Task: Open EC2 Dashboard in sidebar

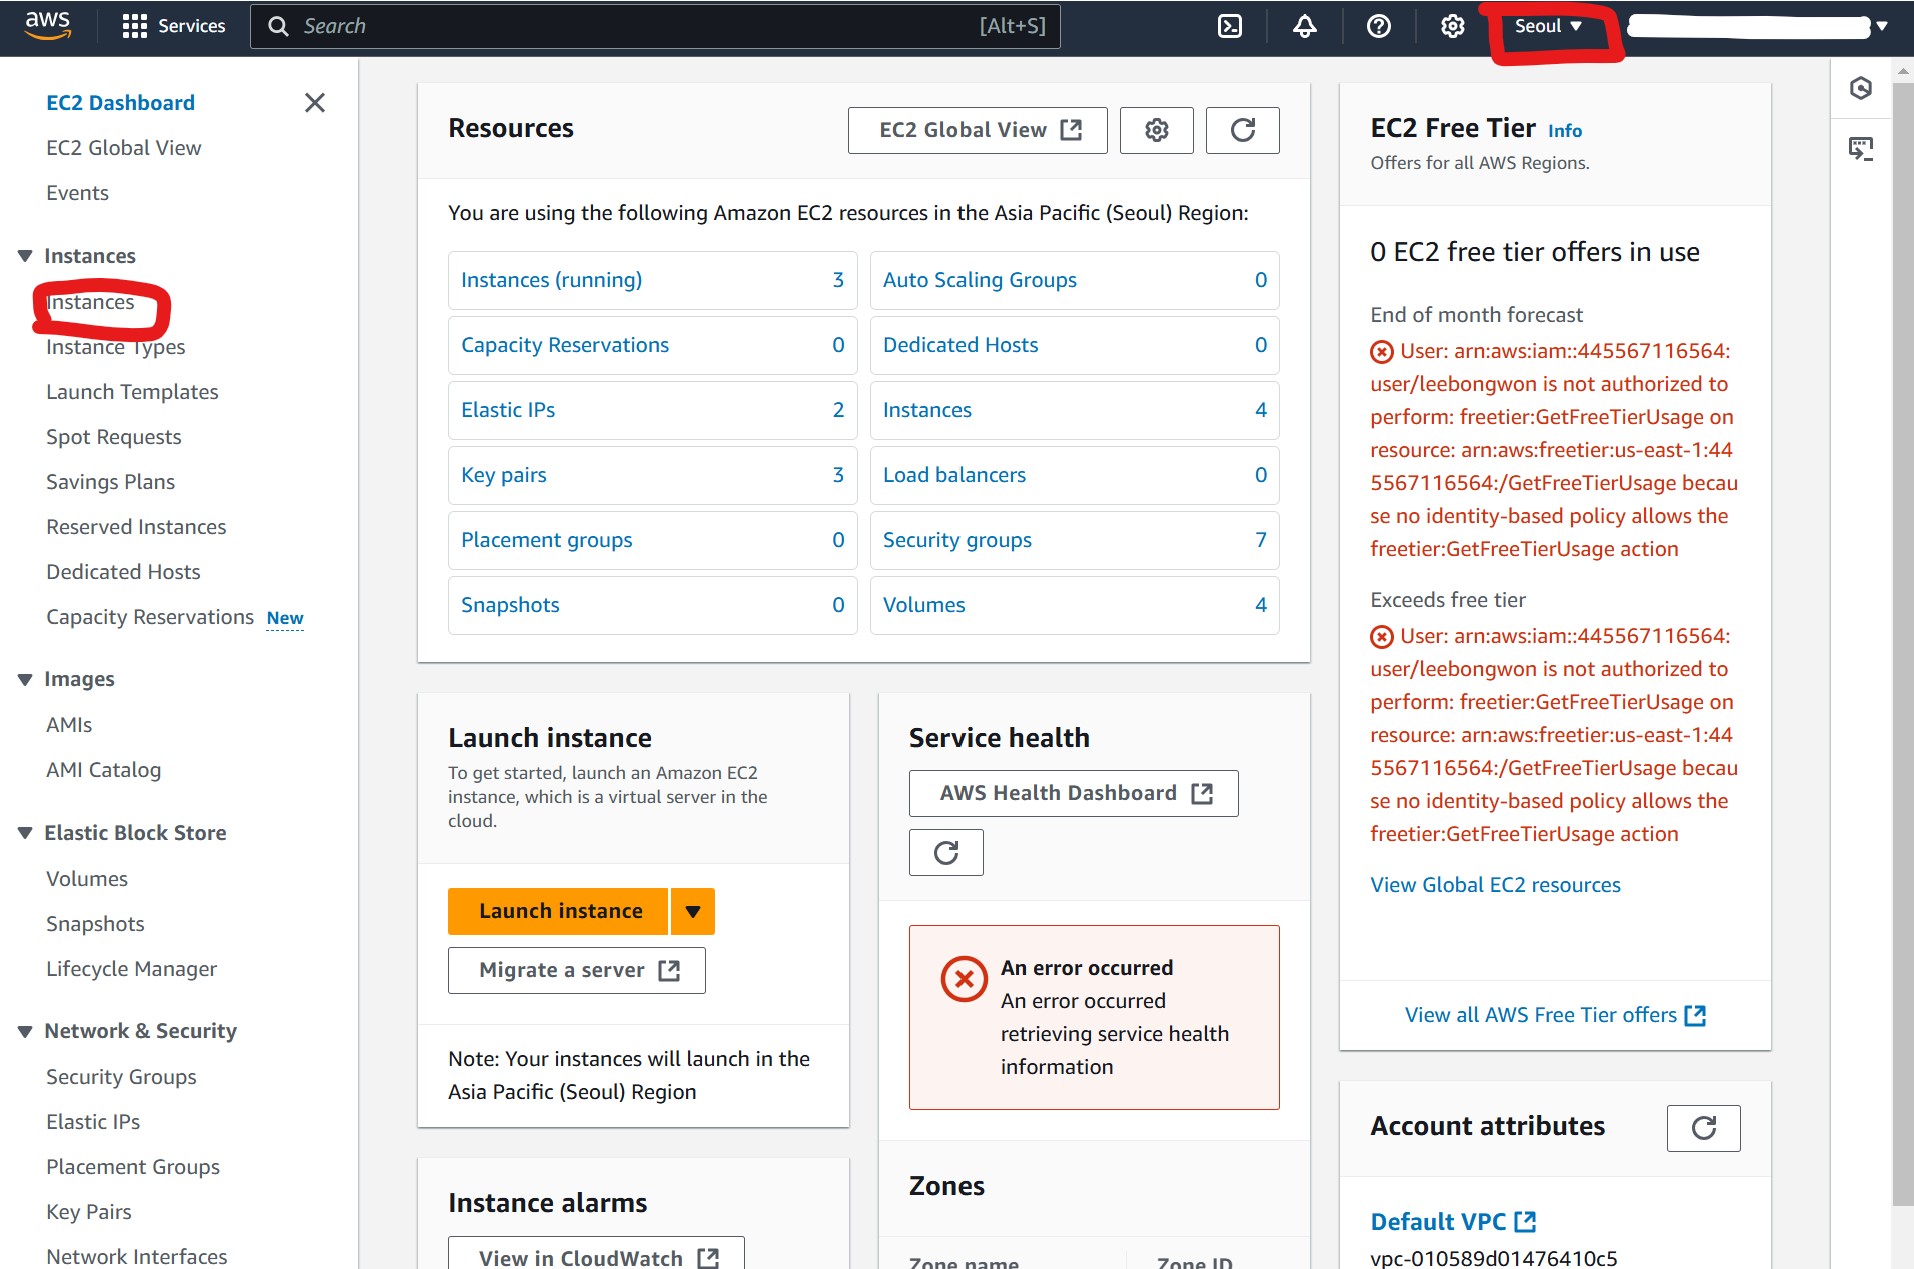Action: 120,103
